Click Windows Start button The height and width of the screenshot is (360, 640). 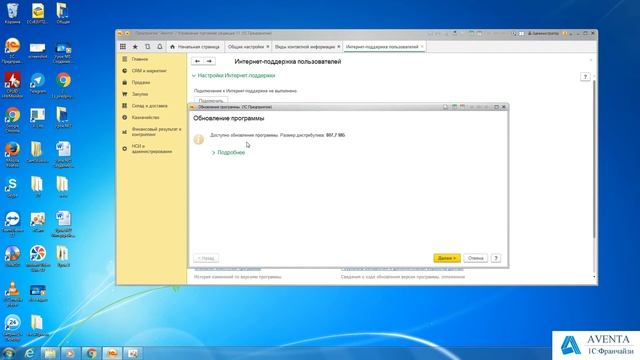click(x=8, y=353)
